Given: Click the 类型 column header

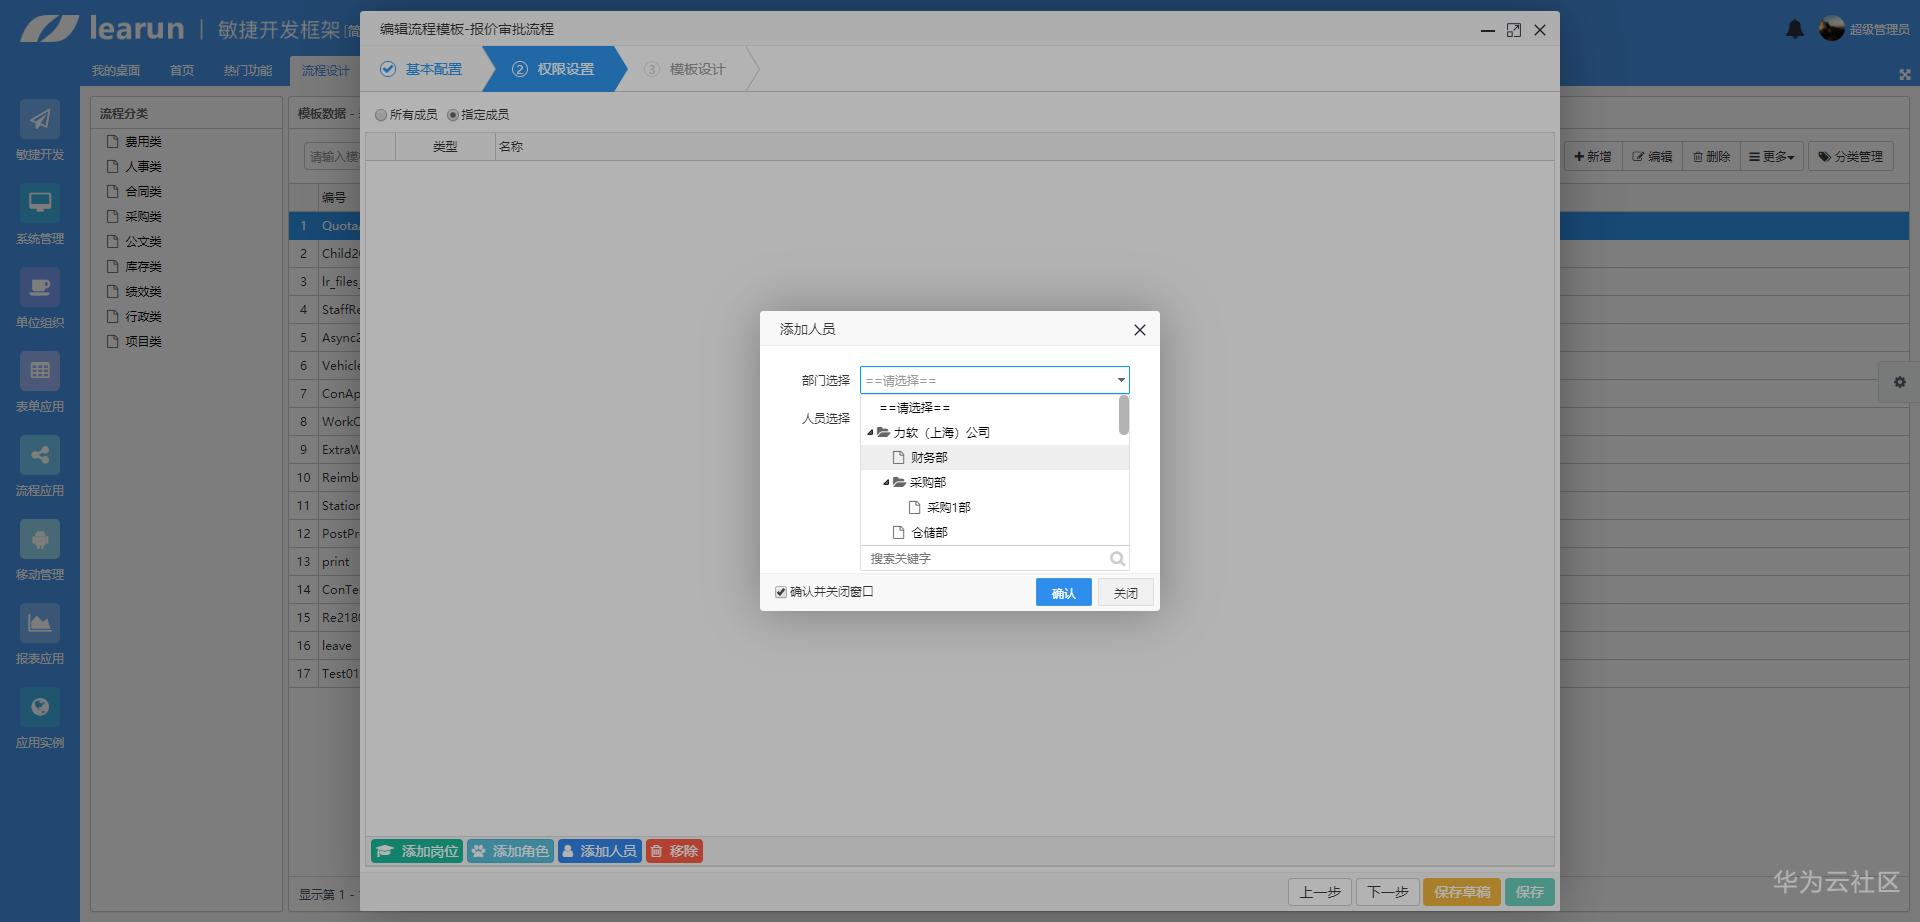Looking at the screenshot, I should 445,147.
